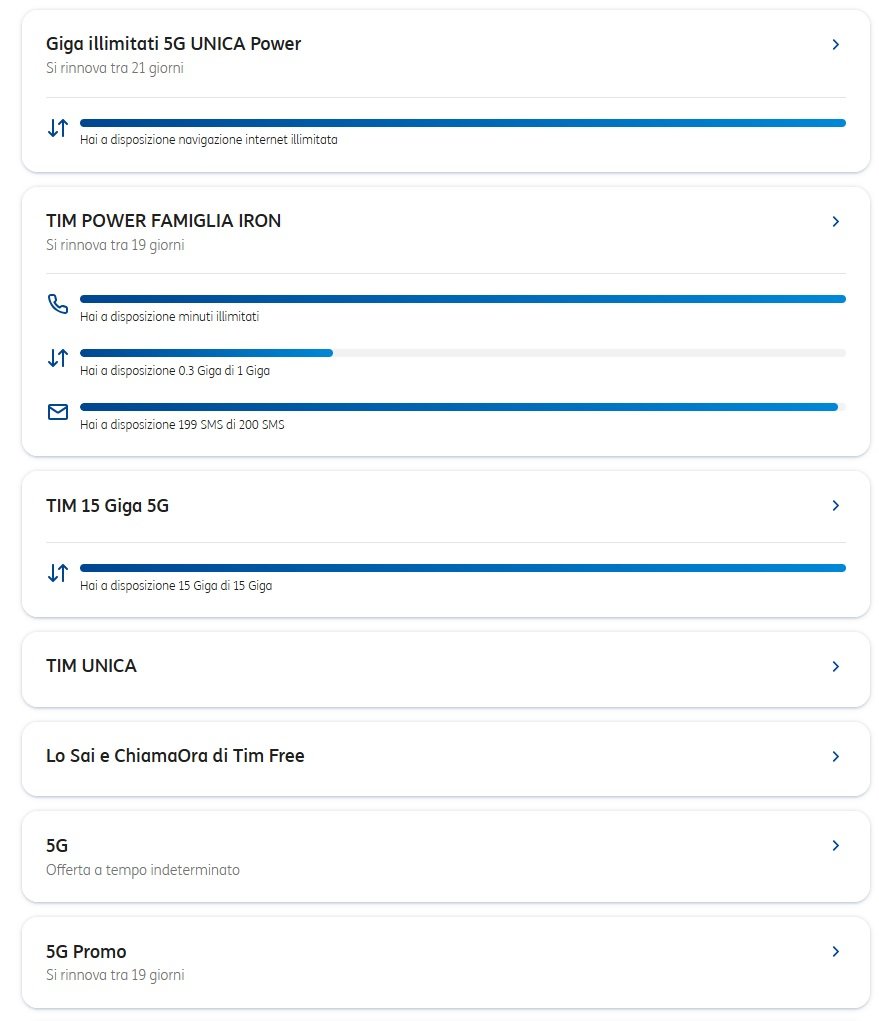Click data arrows icon in Giga illimitati card

pyautogui.click(x=58, y=128)
